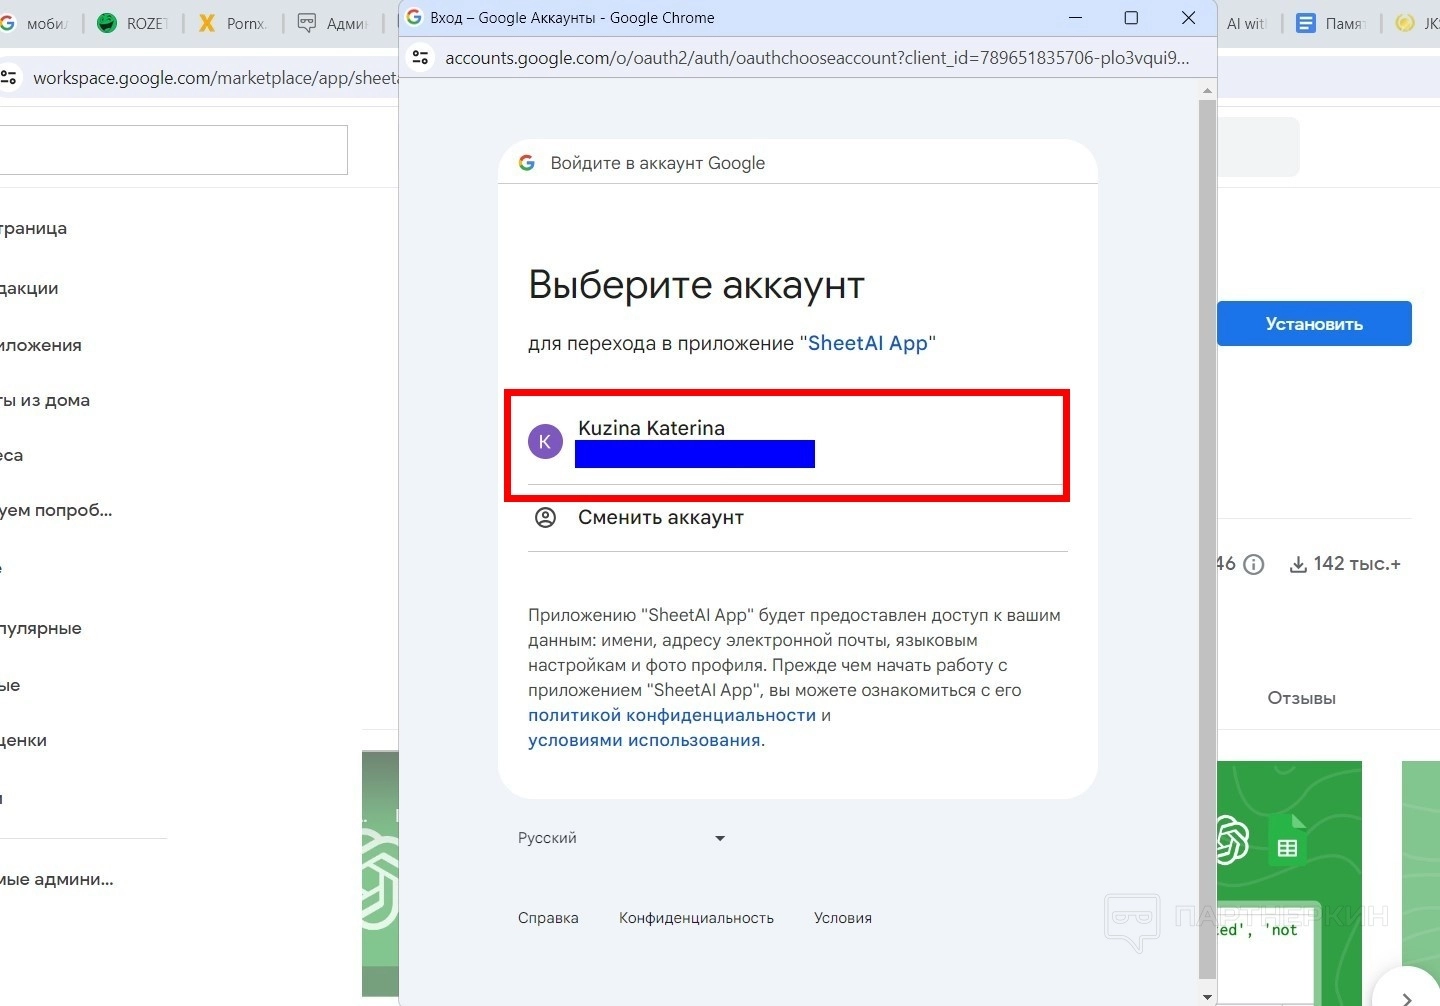1440x1006 pixels.
Task: Switch to the 'Отзывы' tab in Marketplace
Action: 1301,698
